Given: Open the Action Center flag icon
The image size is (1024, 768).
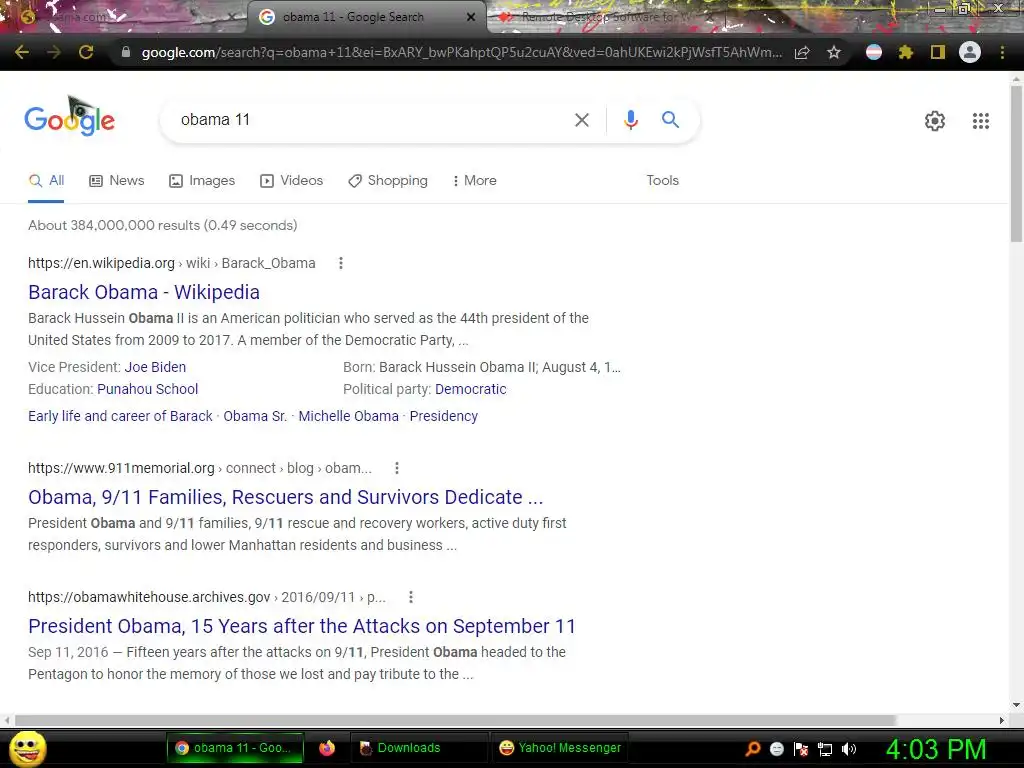Looking at the screenshot, I should [801, 749].
